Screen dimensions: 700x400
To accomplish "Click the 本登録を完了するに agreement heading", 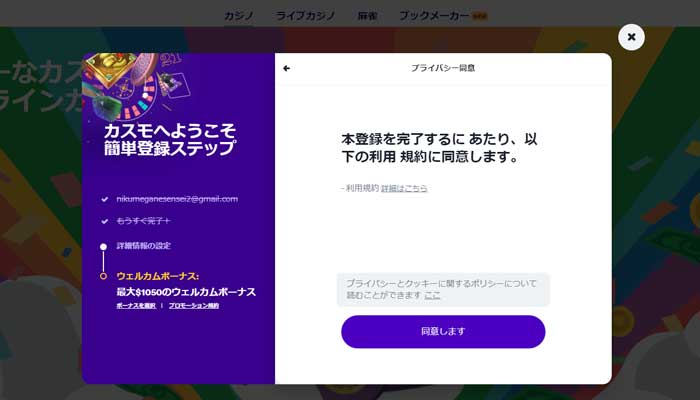I will [x=439, y=148].
